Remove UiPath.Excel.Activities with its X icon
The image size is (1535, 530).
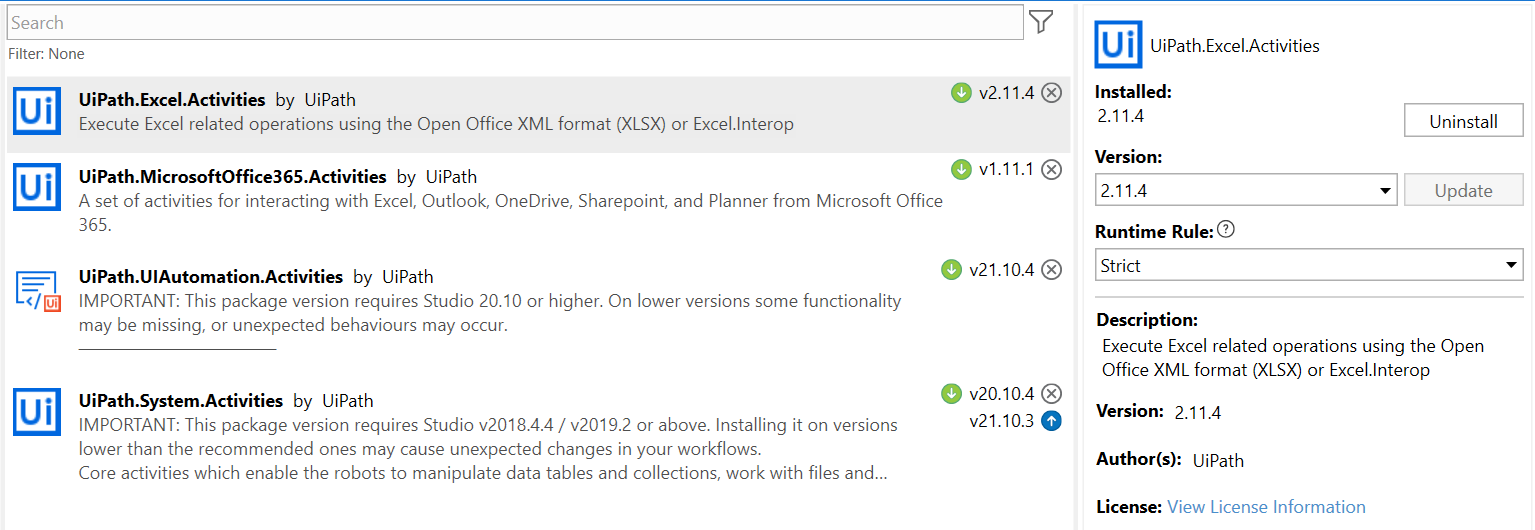point(1051,93)
